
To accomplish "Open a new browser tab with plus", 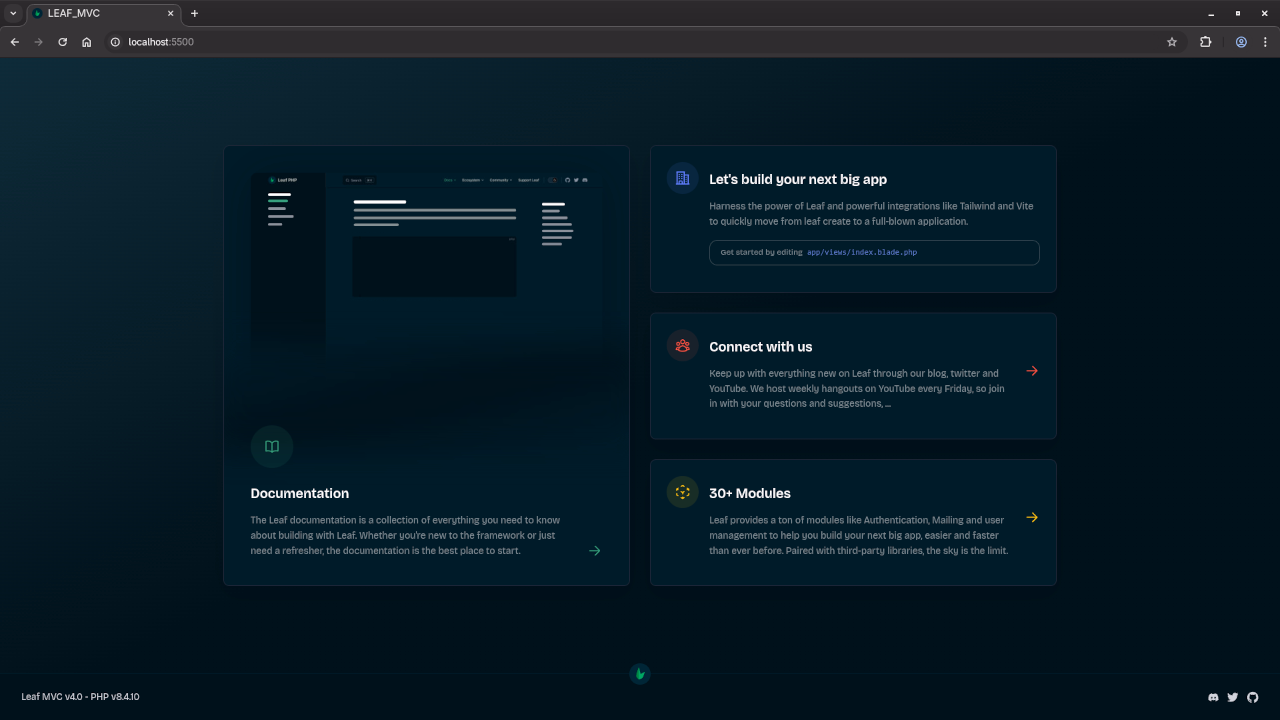I will pos(194,13).
